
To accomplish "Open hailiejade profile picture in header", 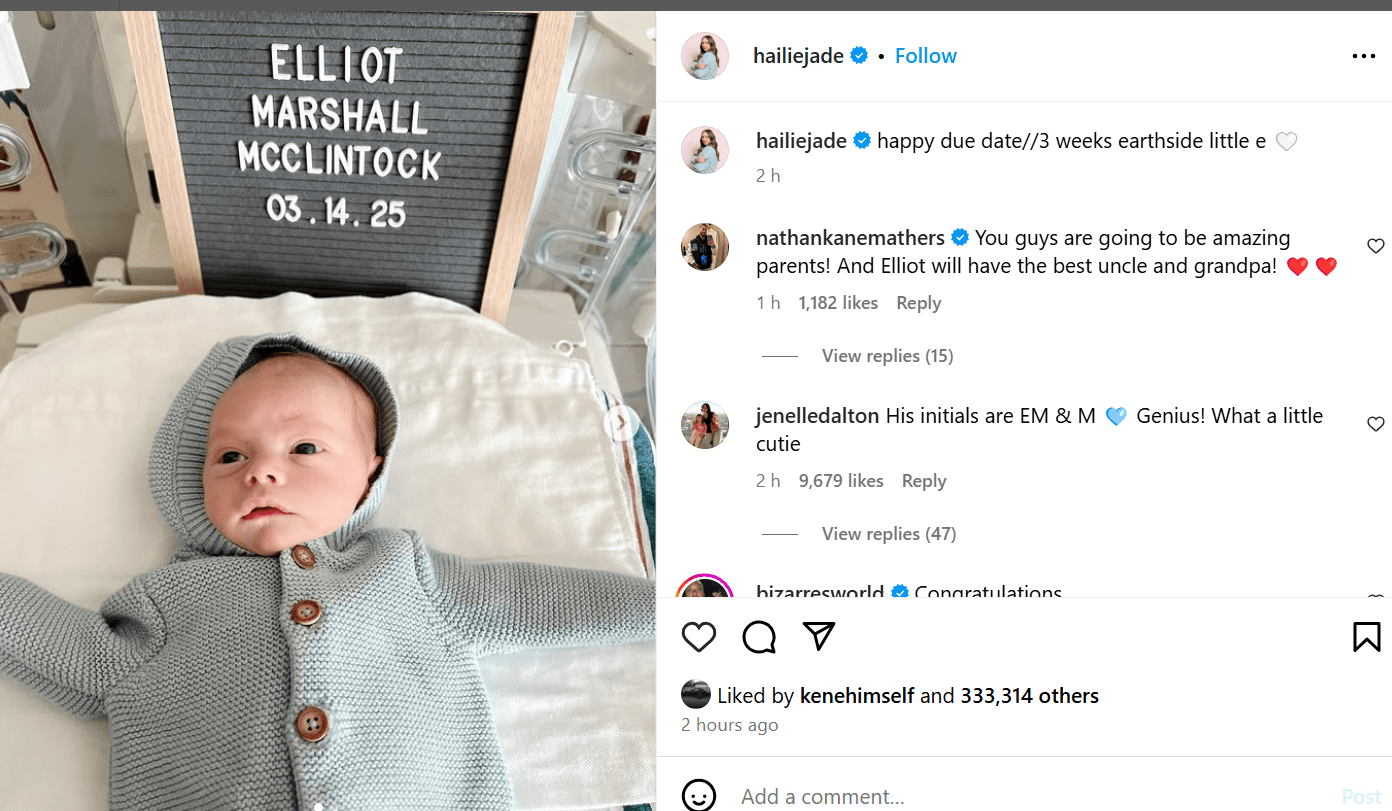I will point(705,56).
